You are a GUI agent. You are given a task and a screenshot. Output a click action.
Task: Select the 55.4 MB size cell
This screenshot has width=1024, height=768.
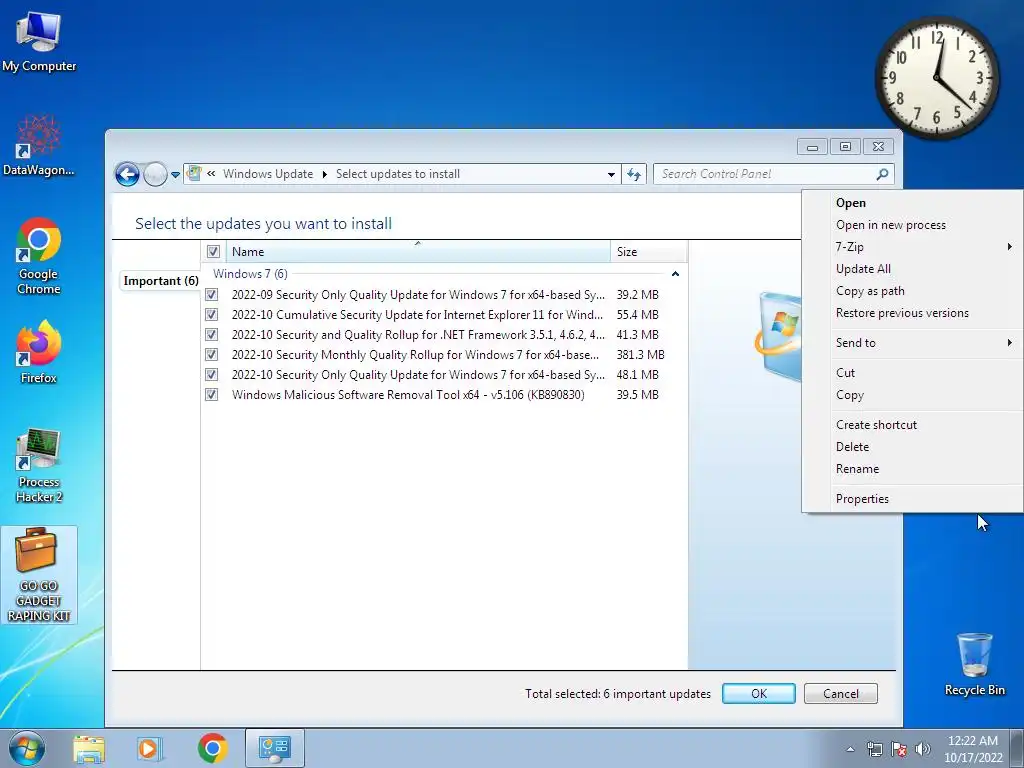(637, 315)
